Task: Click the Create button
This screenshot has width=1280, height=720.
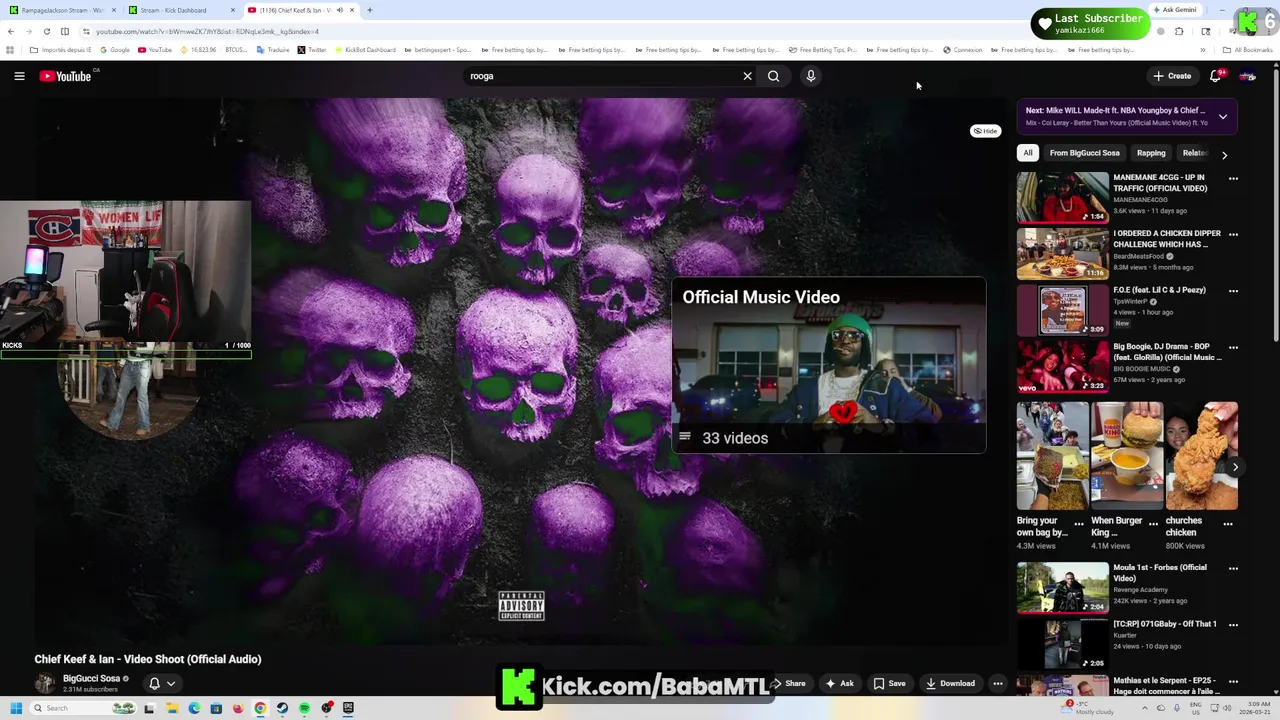Action: click(1172, 76)
